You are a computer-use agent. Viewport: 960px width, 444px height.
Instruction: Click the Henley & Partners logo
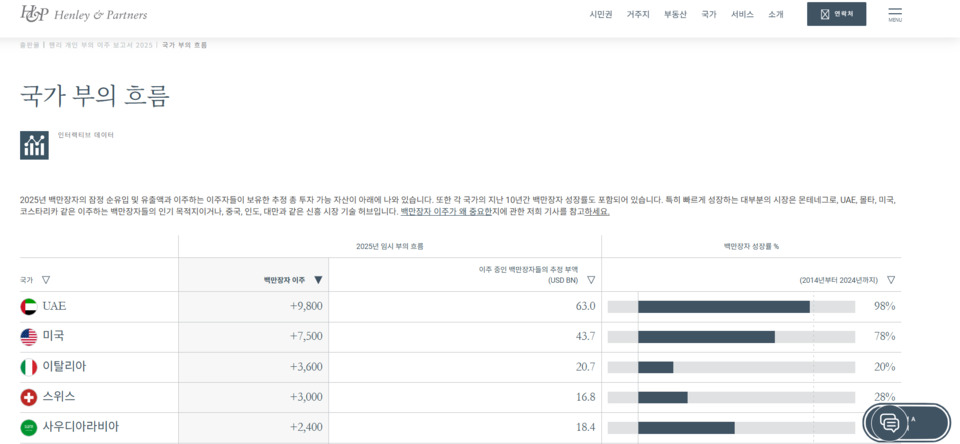(84, 14)
